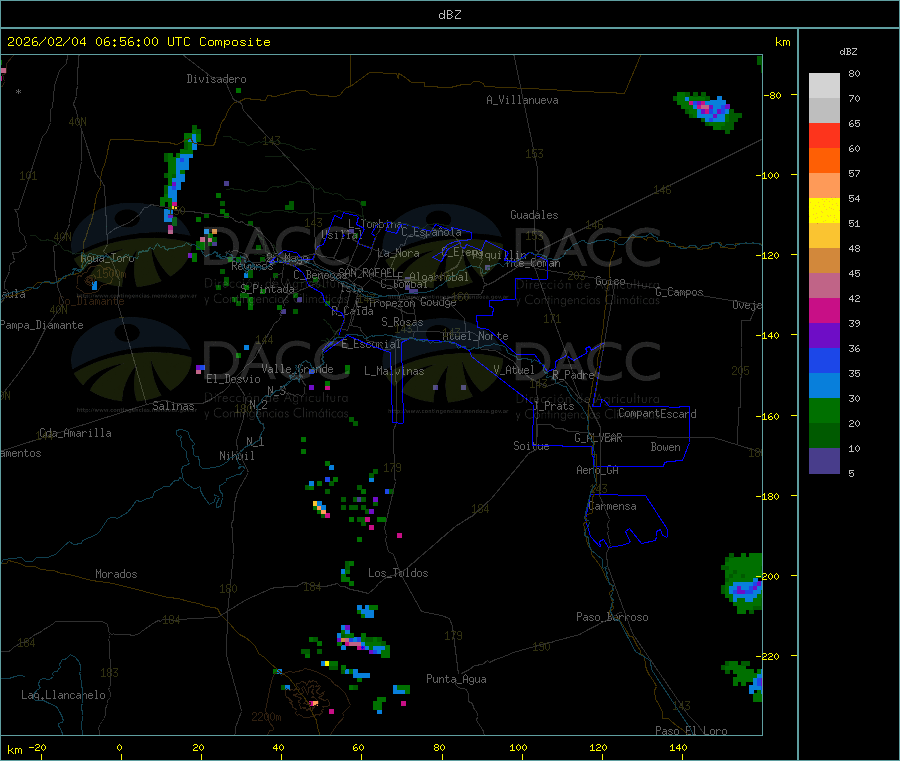This screenshot has width=900, height=761.
Task: Click the timestamp '2026/02/04 06:56:00 UTC Composite'
Action: 138,42
